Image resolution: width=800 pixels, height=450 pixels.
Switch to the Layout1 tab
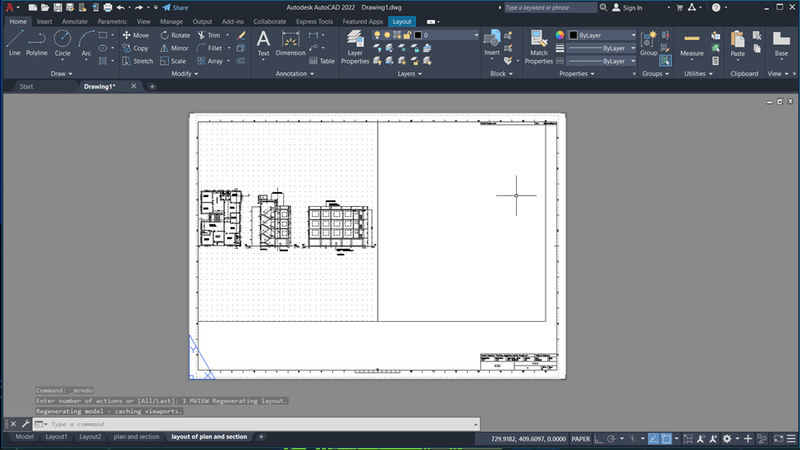[x=56, y=437]
